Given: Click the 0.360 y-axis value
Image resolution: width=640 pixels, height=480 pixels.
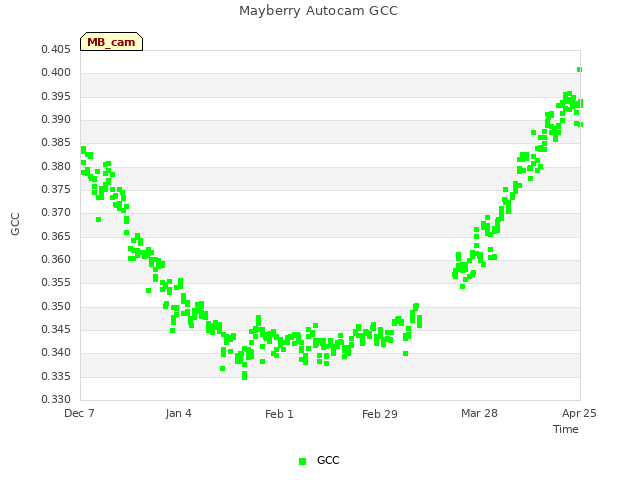Looking at the screenshot, I should point(56,260).
